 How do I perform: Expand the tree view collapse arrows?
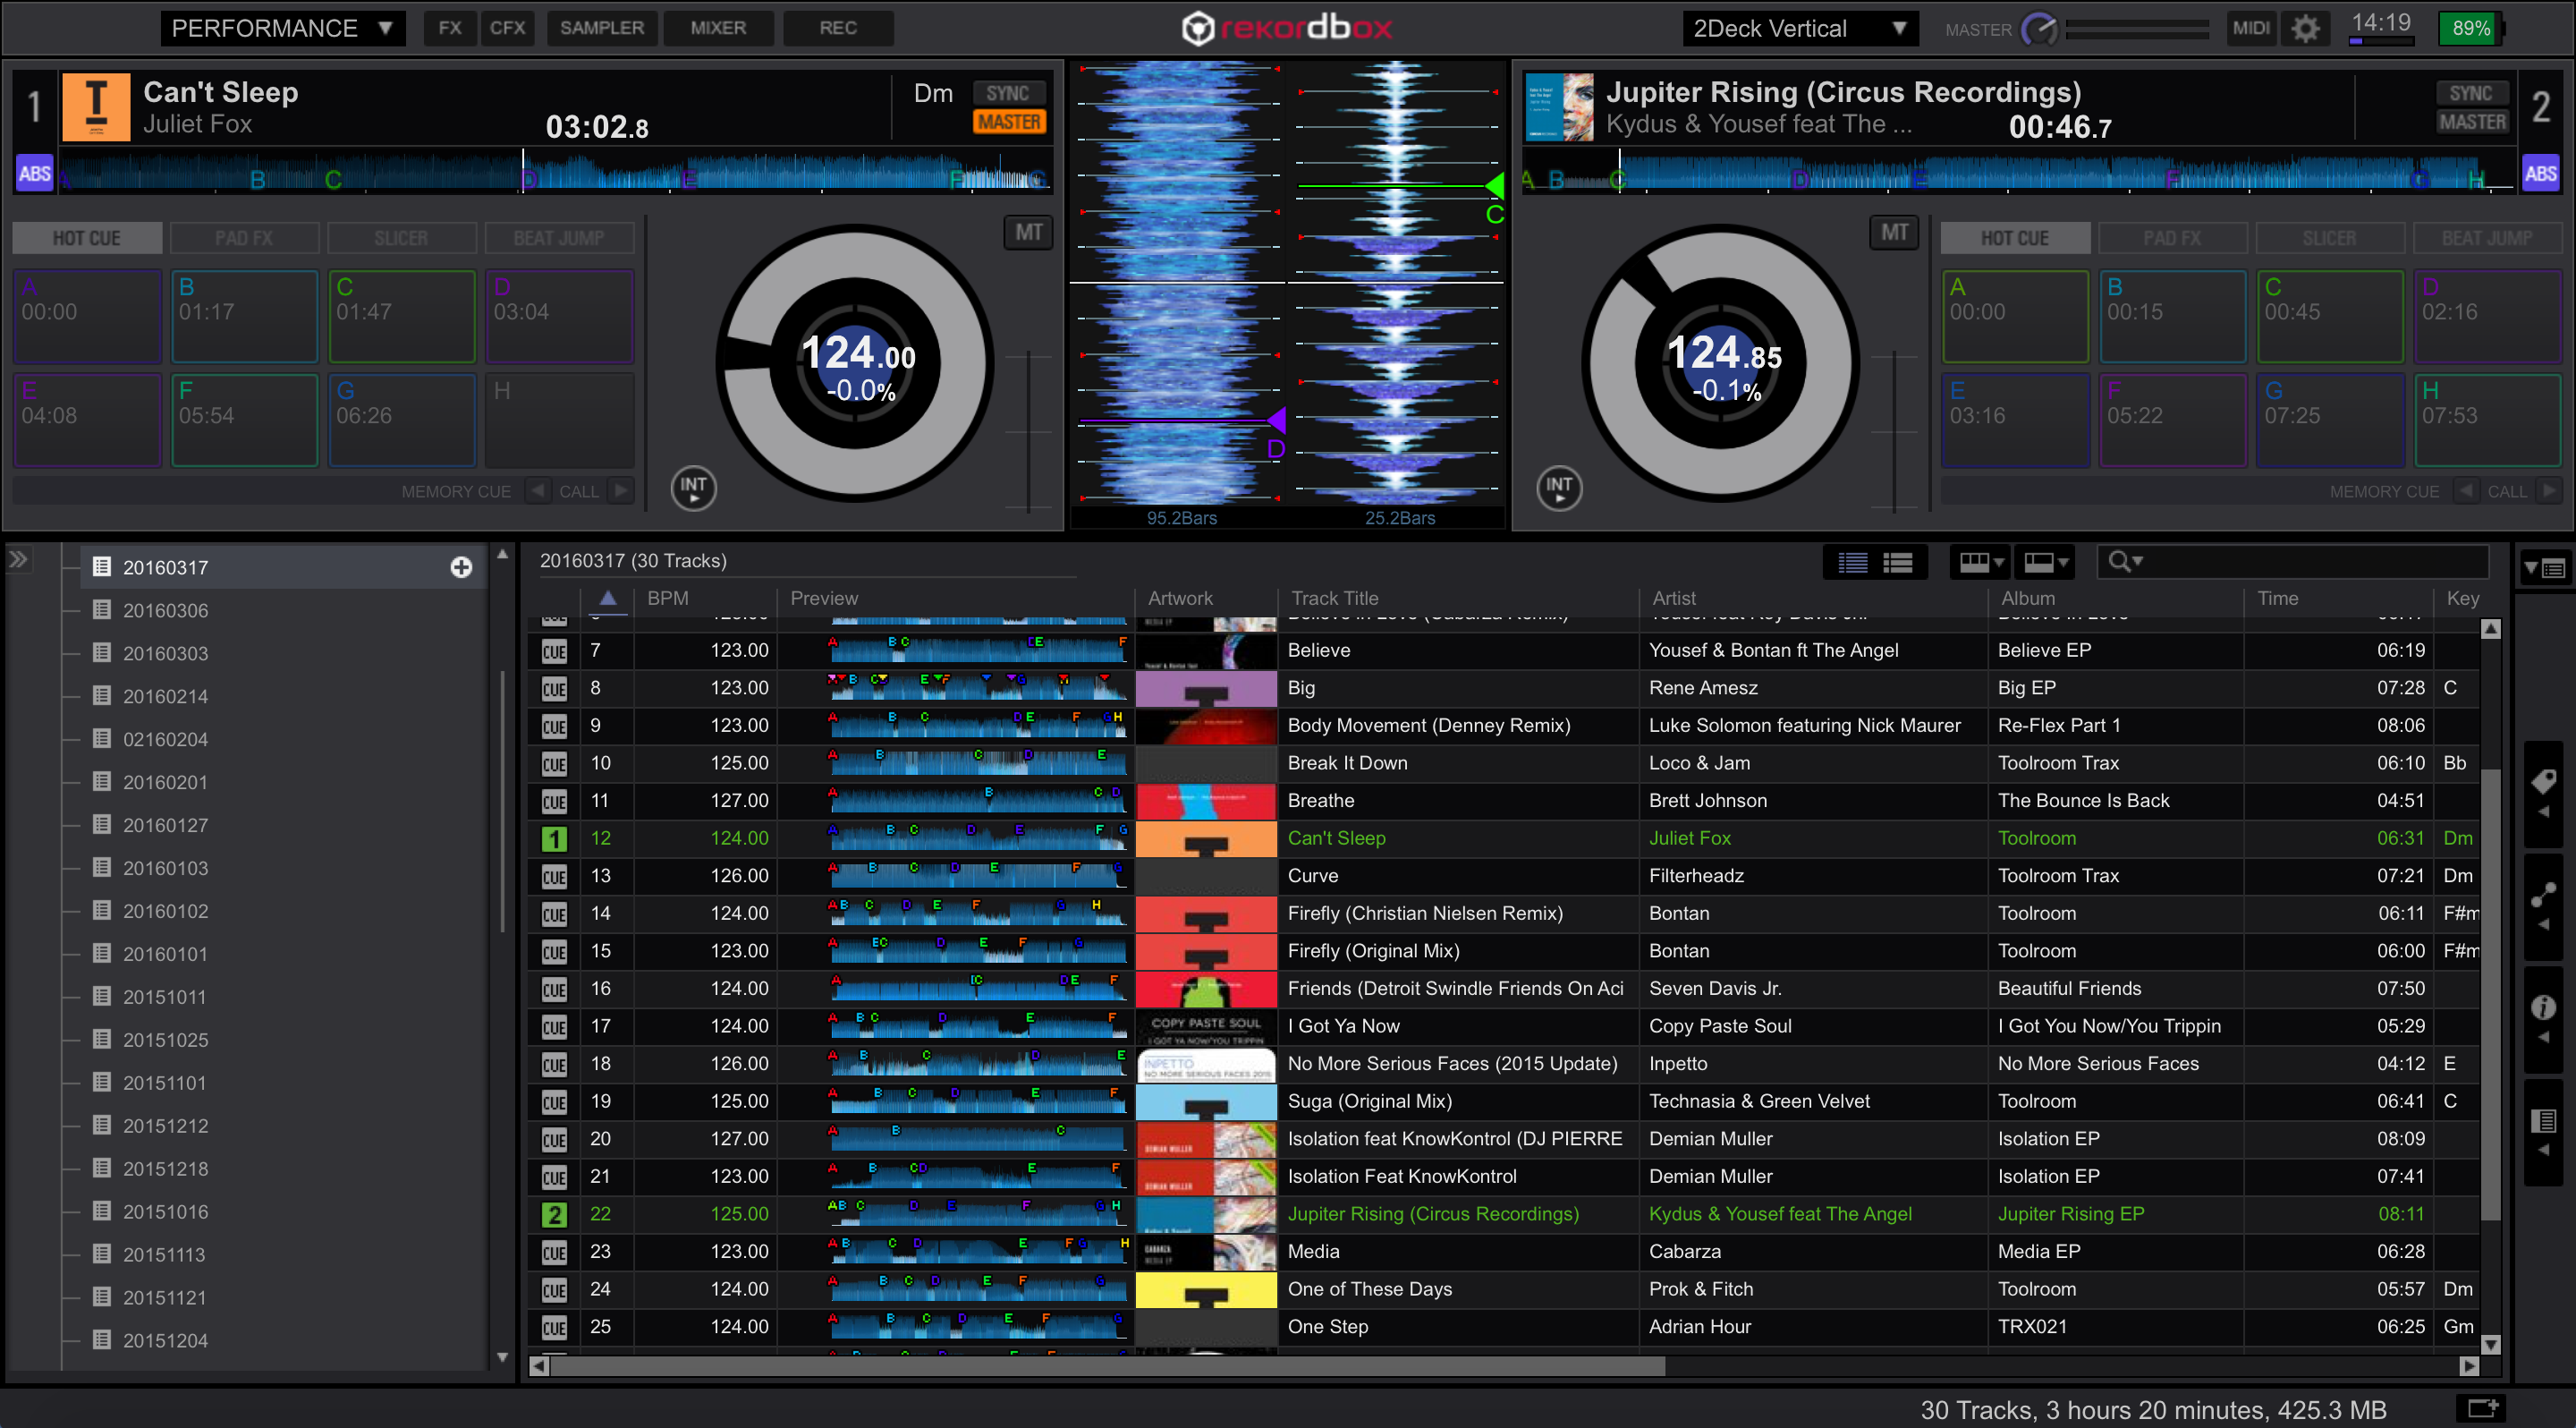click(x=18, y=560)
